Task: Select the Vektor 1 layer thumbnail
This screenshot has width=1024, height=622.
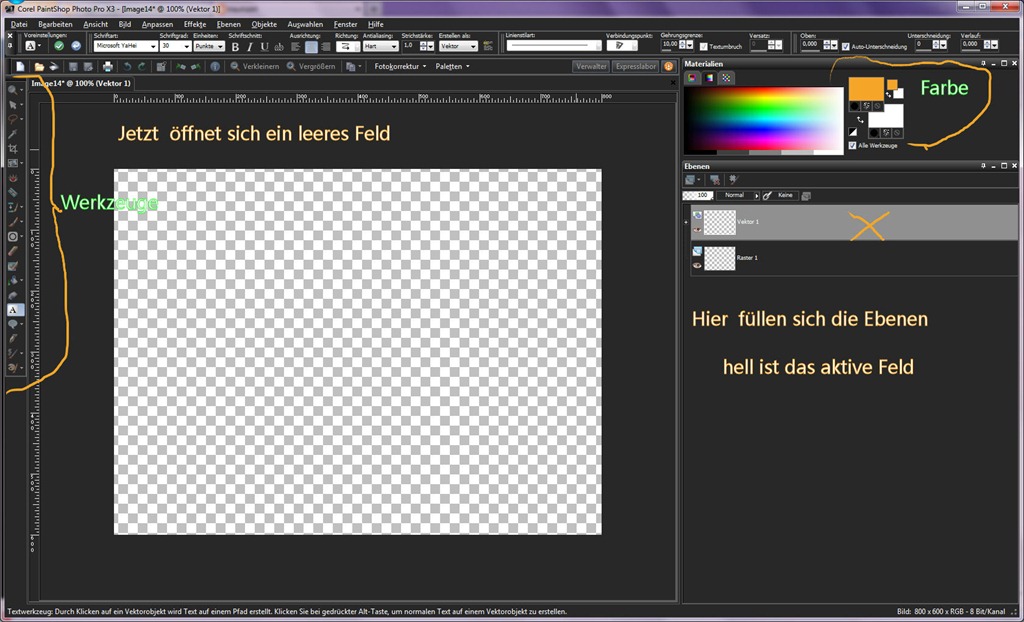Action: pyautogui.click(x=720, y=222)
